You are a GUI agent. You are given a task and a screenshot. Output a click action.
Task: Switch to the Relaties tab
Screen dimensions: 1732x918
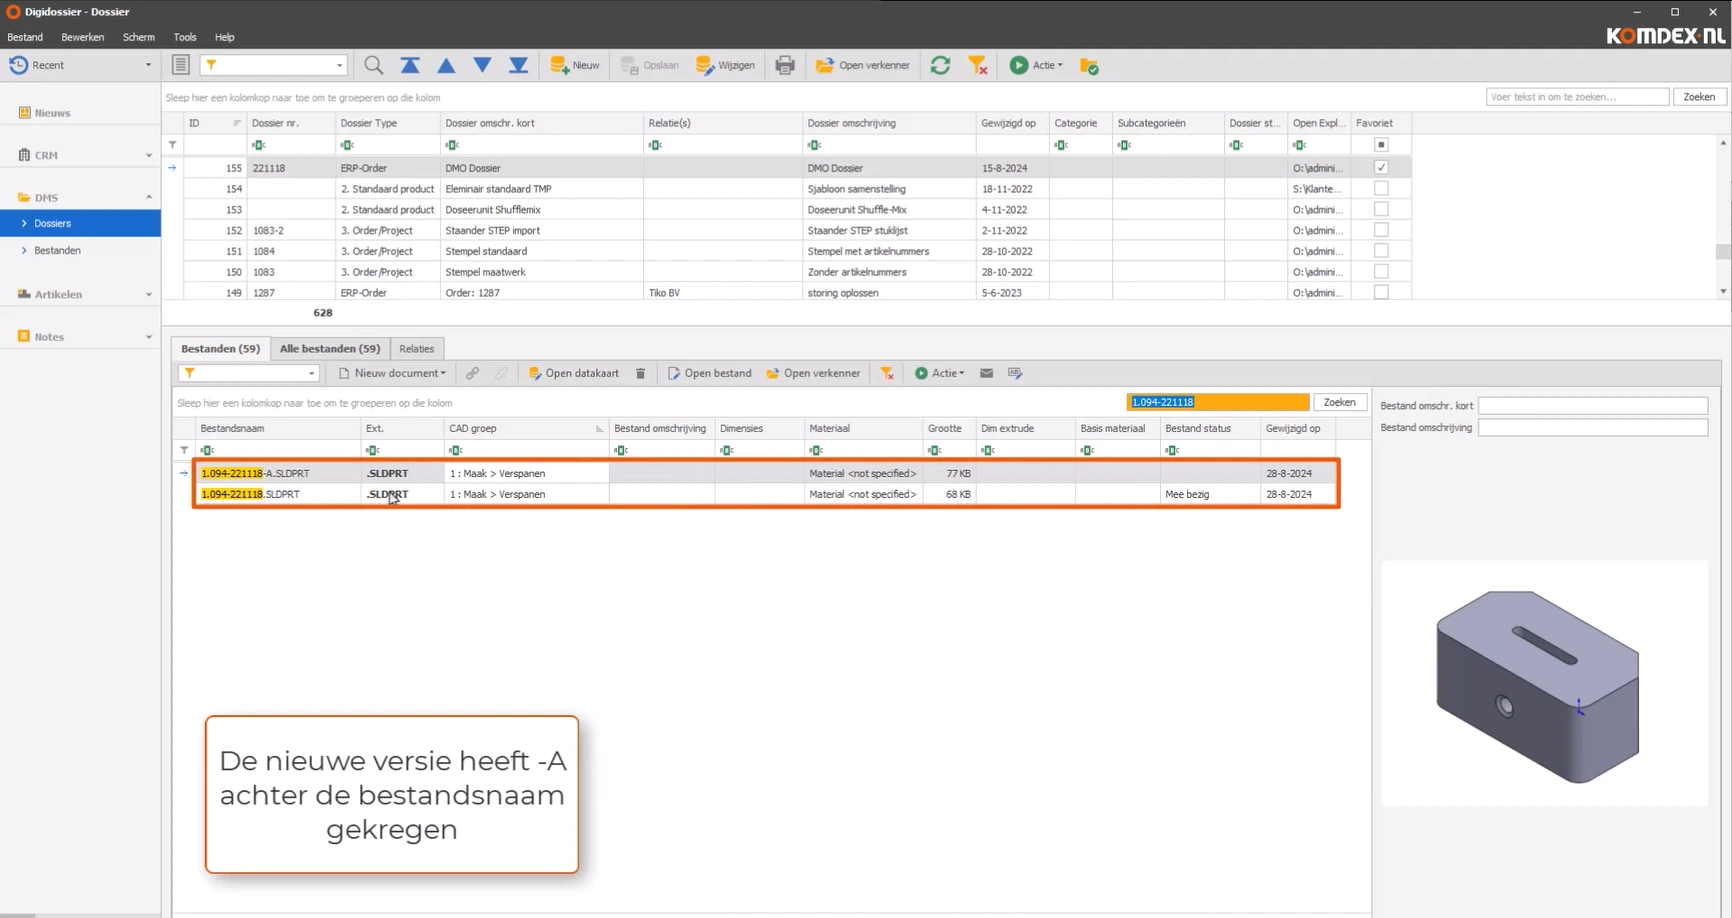pos(416,349)
